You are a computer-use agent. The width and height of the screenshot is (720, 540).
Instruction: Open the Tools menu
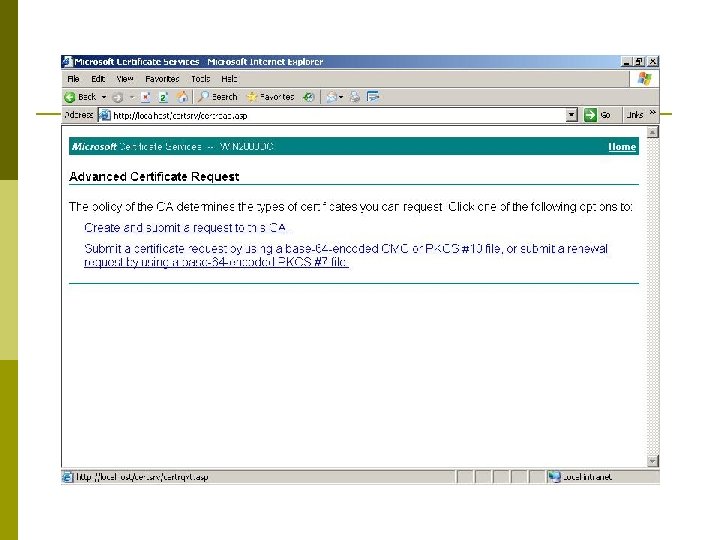click(201, 79)
